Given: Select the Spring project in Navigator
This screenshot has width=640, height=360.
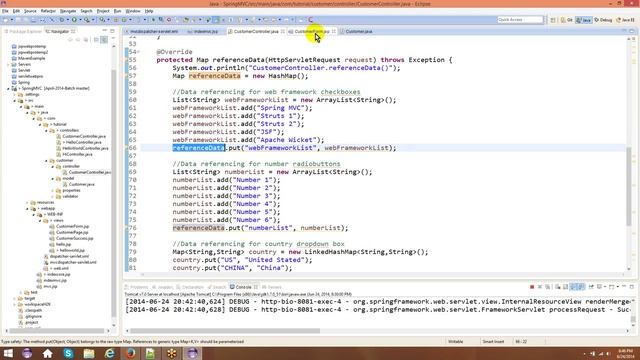Looking at the screenshot, I should pos(20,82).
